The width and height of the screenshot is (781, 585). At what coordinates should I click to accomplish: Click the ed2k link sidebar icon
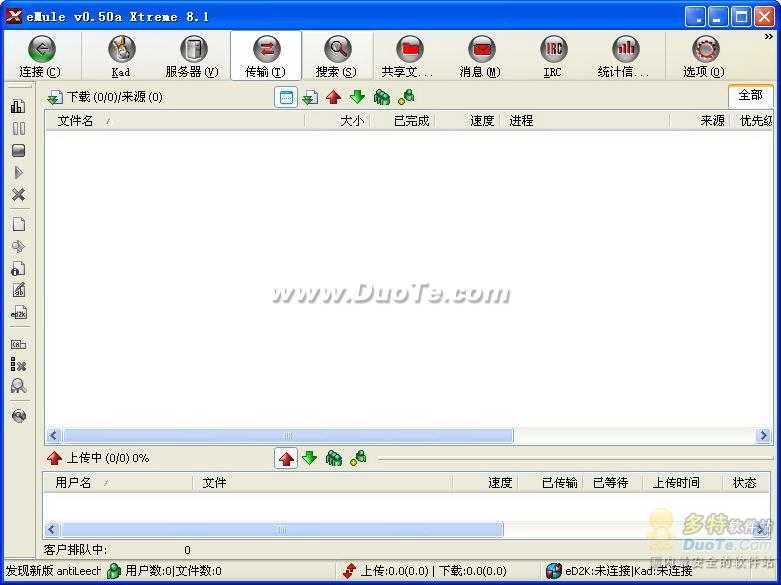point(18,313)
